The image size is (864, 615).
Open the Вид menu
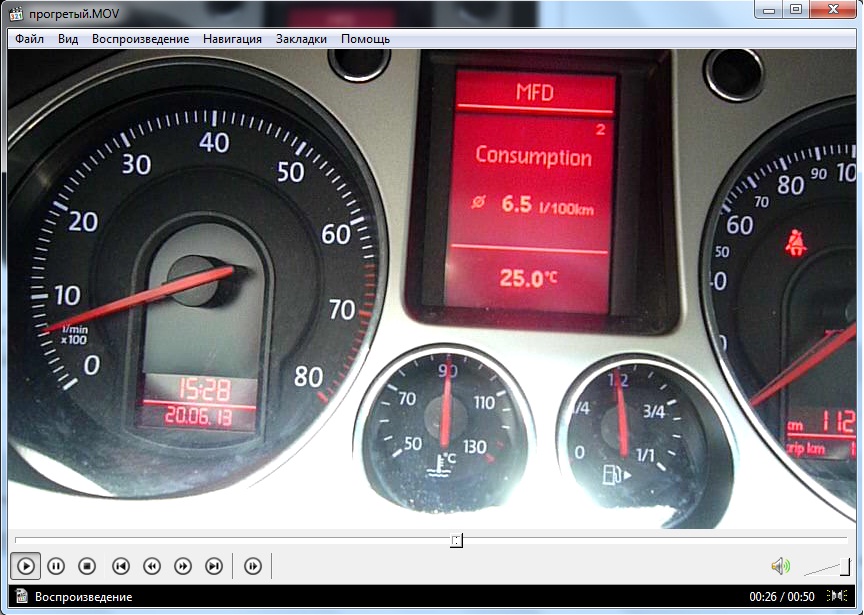coord(68,39)
